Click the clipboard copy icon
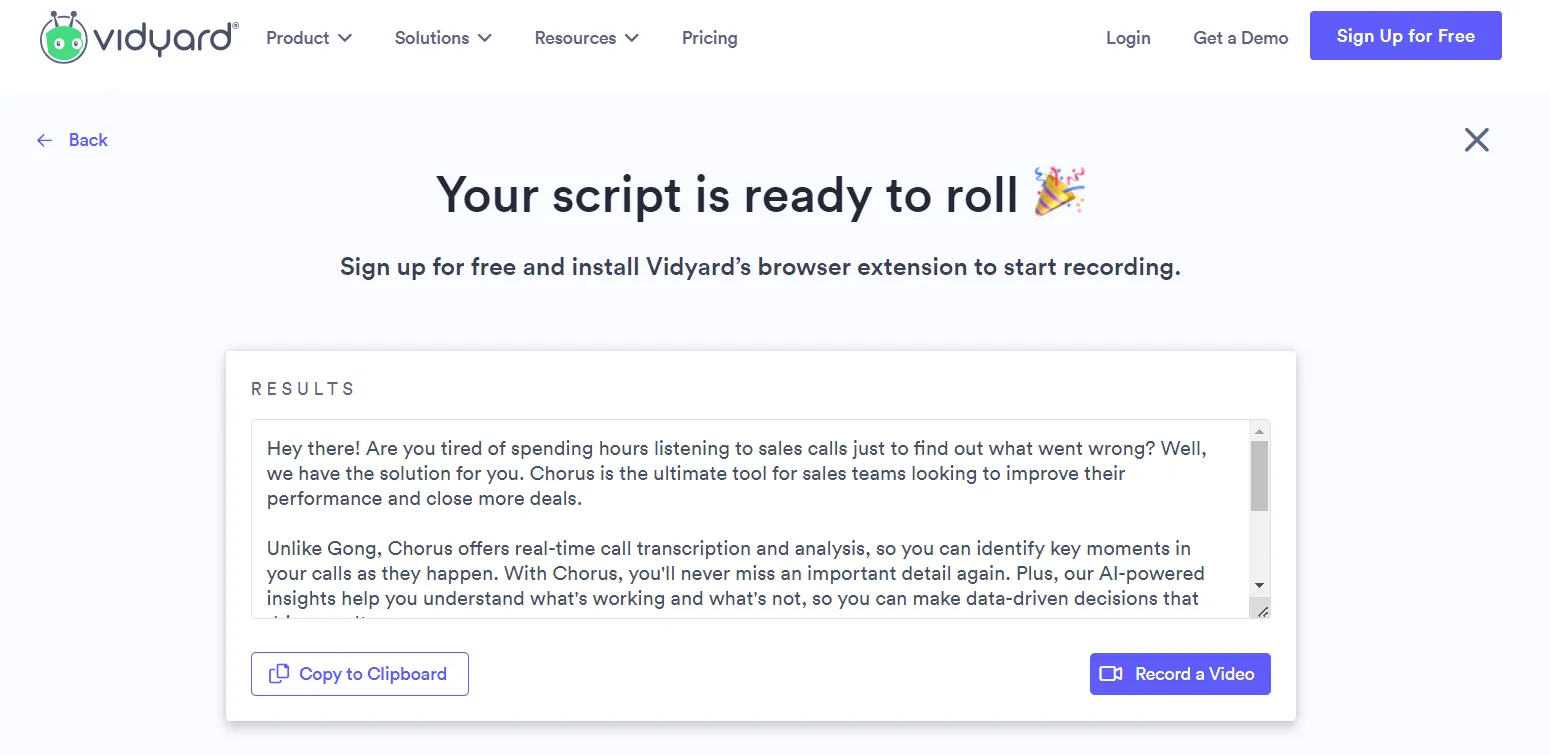Viewport: 1550px width, 755px height. [x=280, y=674]
